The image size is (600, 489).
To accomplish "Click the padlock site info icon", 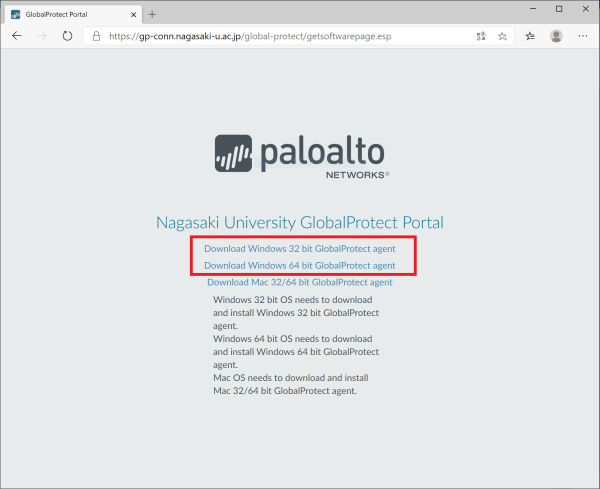I will tap(96, 35).
